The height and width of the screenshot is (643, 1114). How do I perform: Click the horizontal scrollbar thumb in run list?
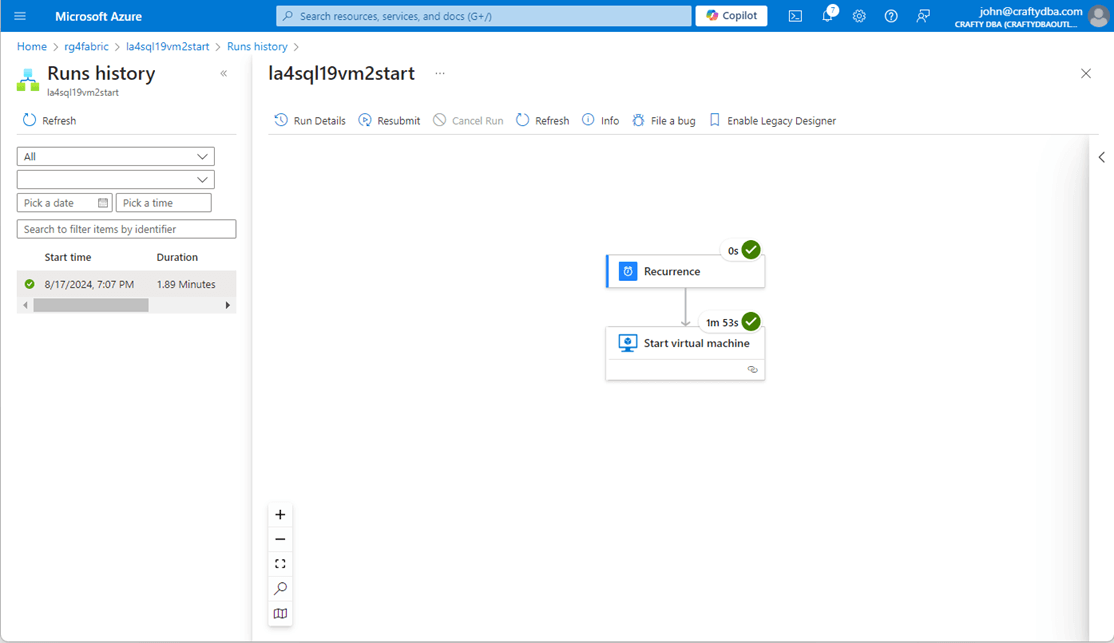point(91,305)
